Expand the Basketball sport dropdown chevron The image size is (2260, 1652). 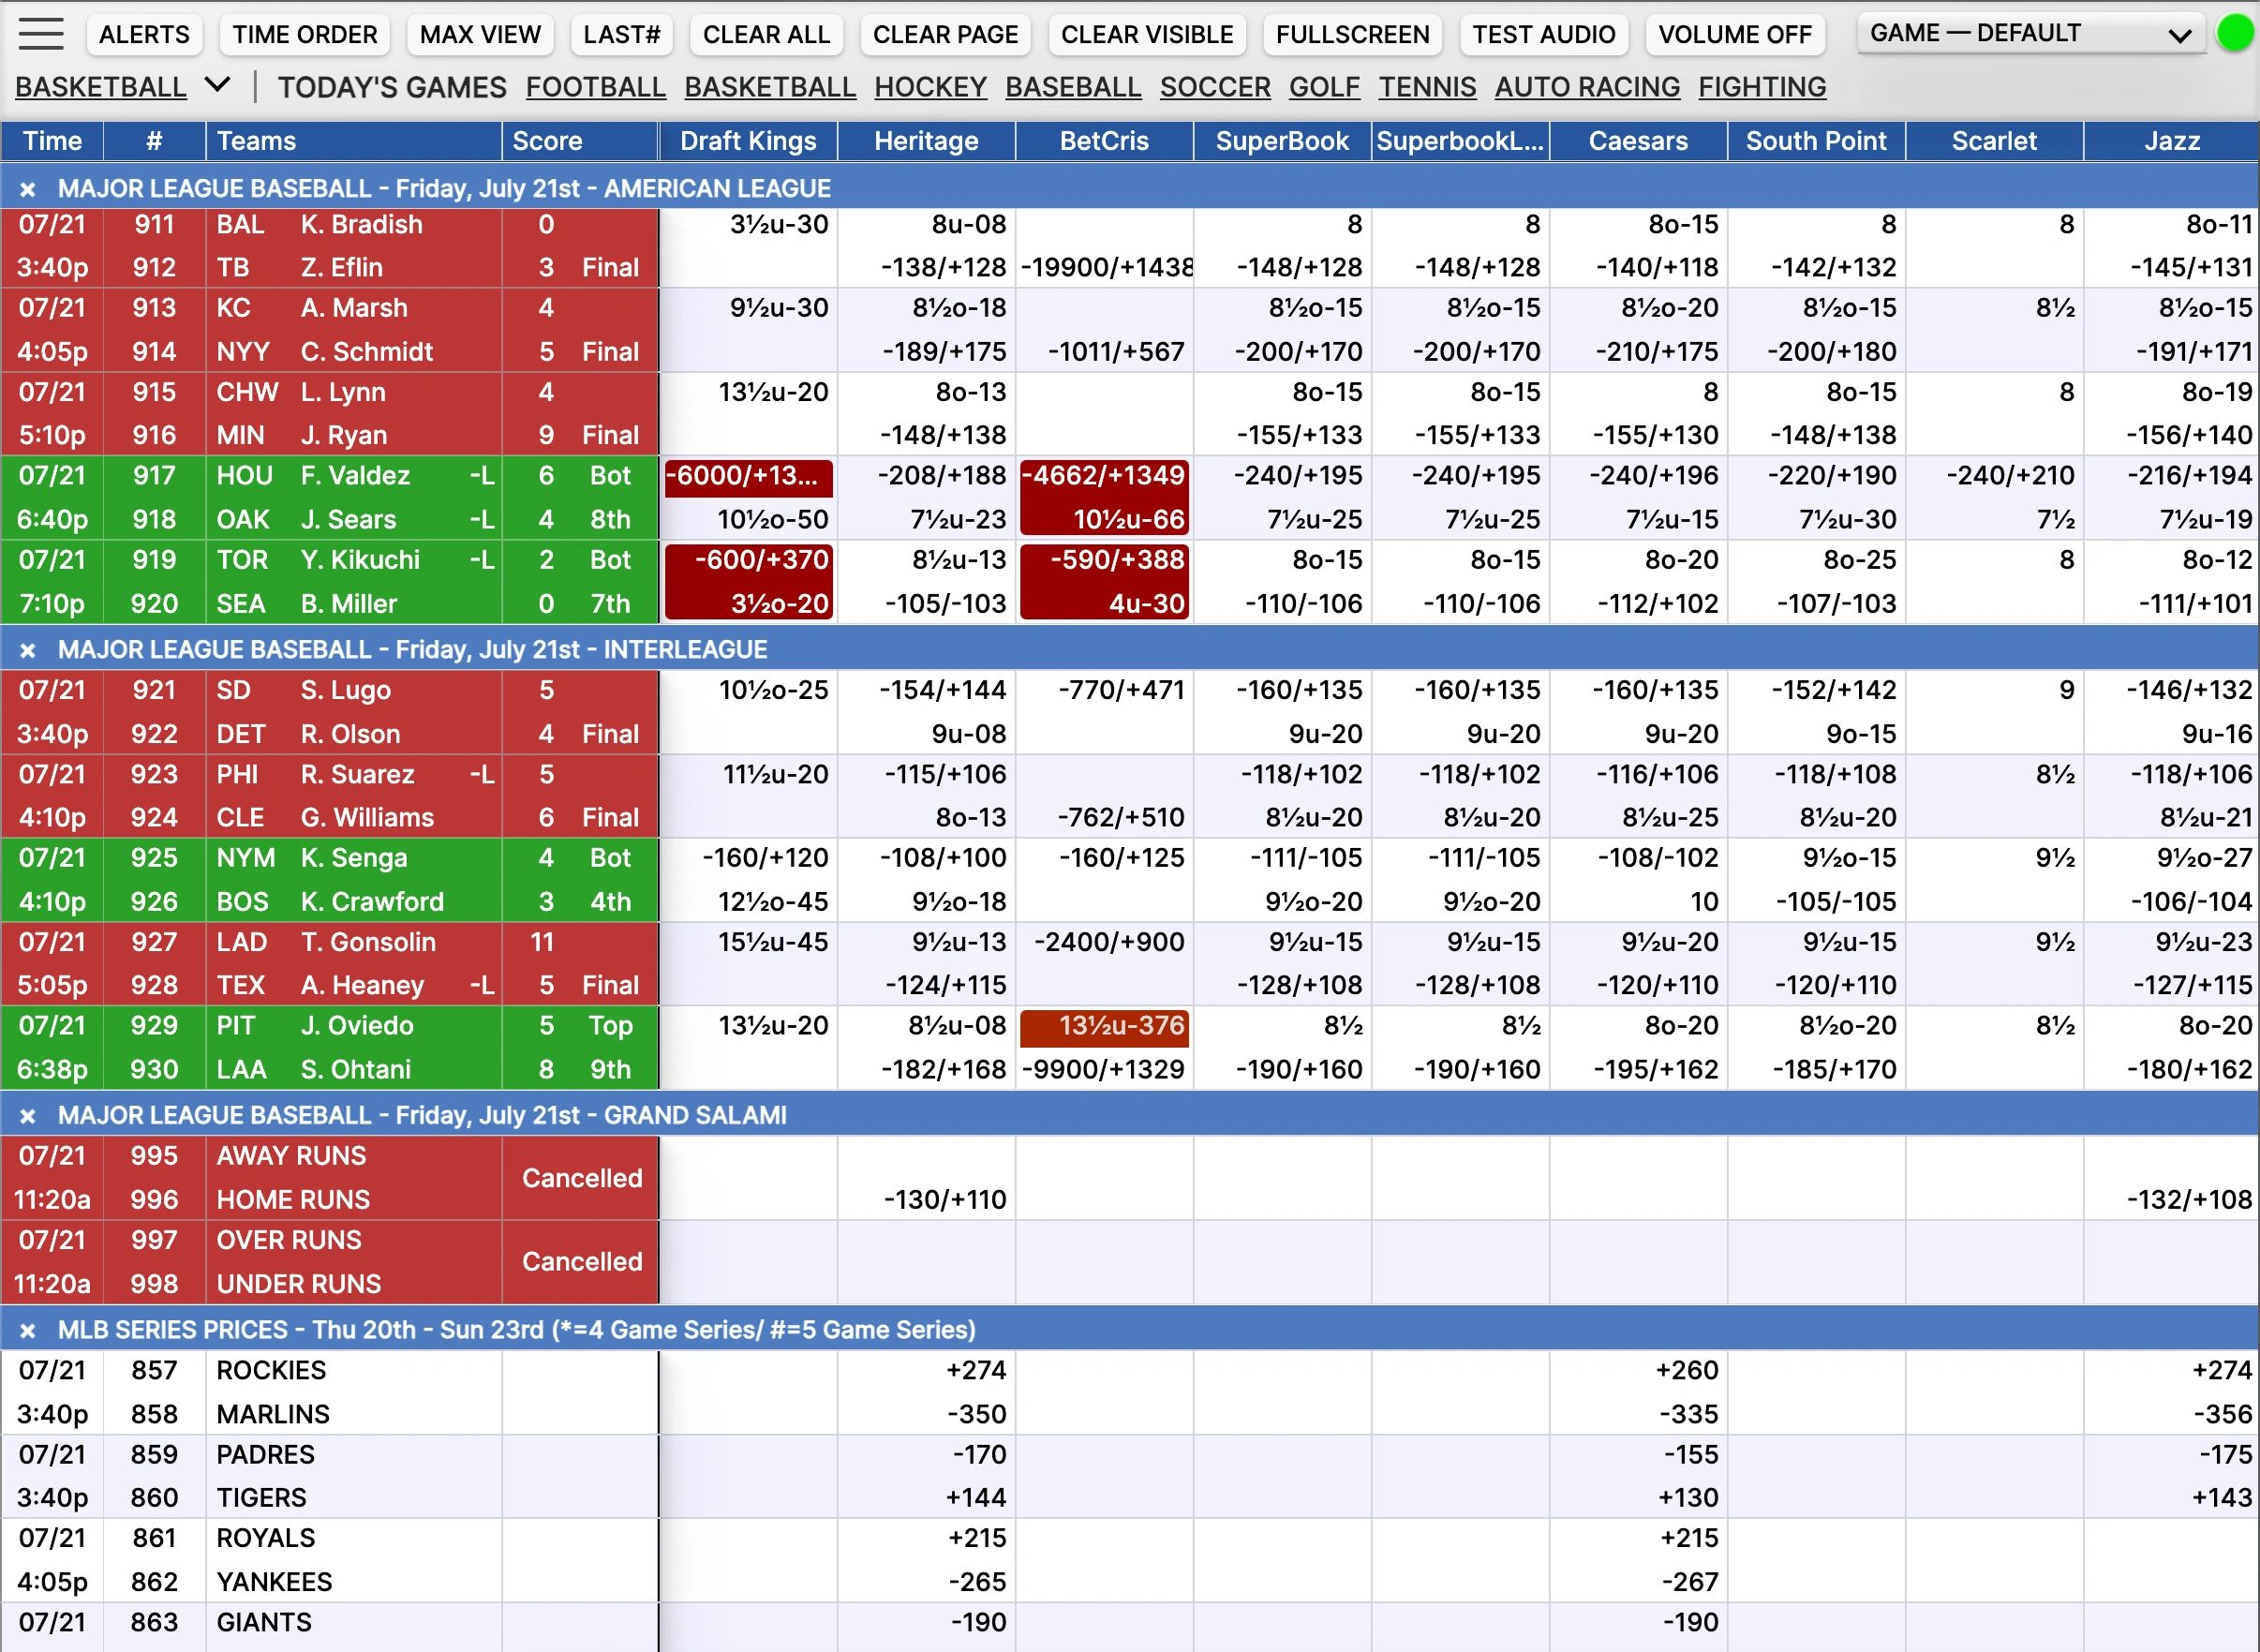tap(217, 86)
